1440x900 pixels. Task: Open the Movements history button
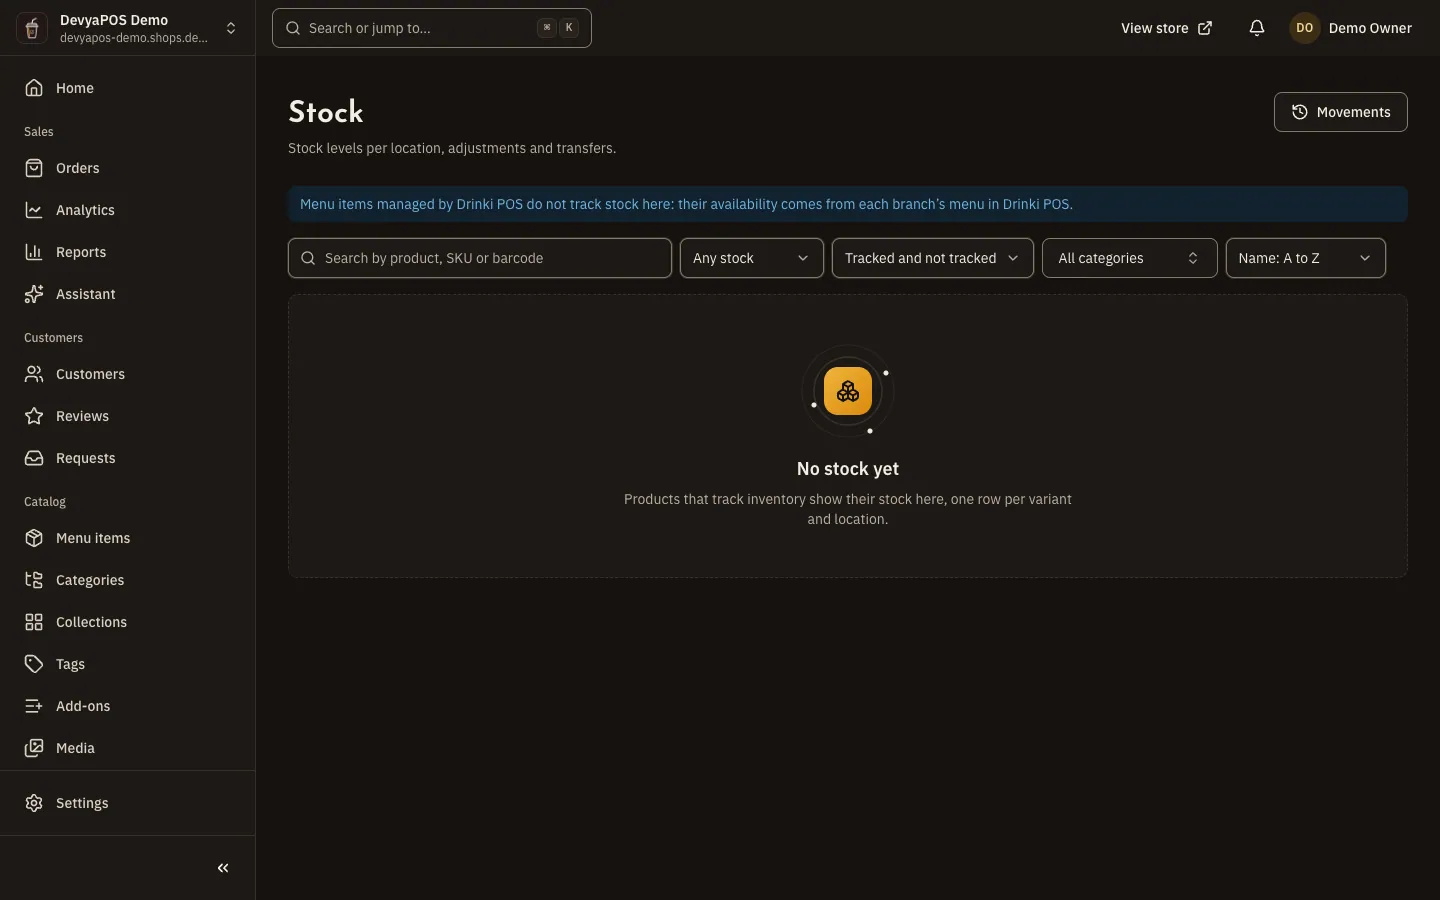click(1341, 112)
